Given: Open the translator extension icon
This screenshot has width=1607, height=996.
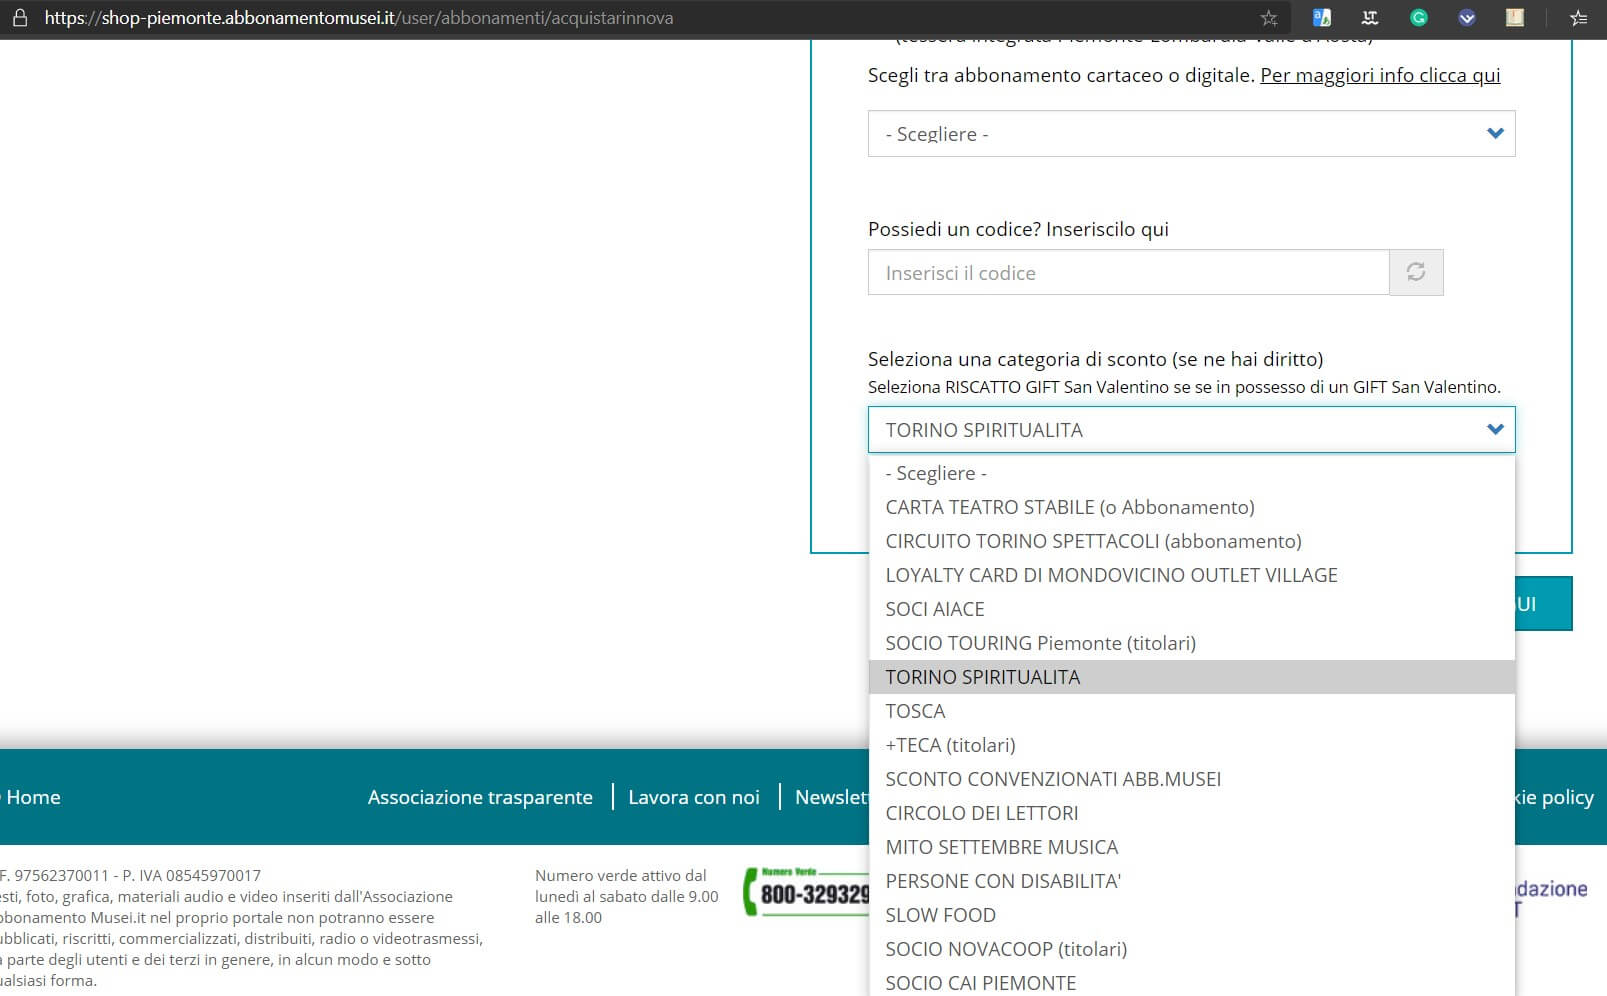Looking at the screenshot, I should tap(1321, 18).
